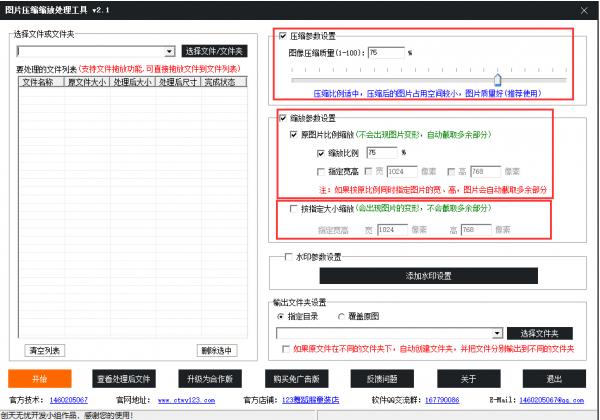The width and height of the screenshot is (600, 420).
Task: Click the 文件名称 column header
Action: click(x=41, y=82)
